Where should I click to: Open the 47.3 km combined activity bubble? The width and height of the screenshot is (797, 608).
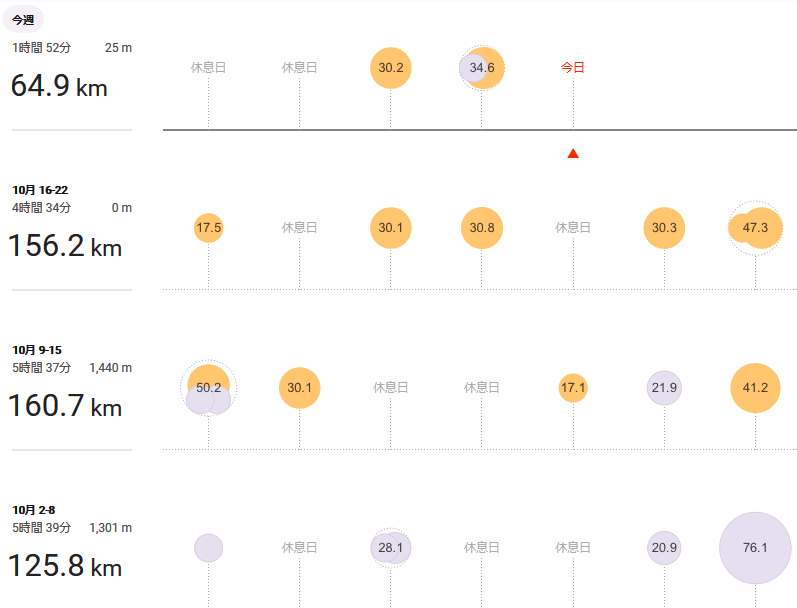755,228
